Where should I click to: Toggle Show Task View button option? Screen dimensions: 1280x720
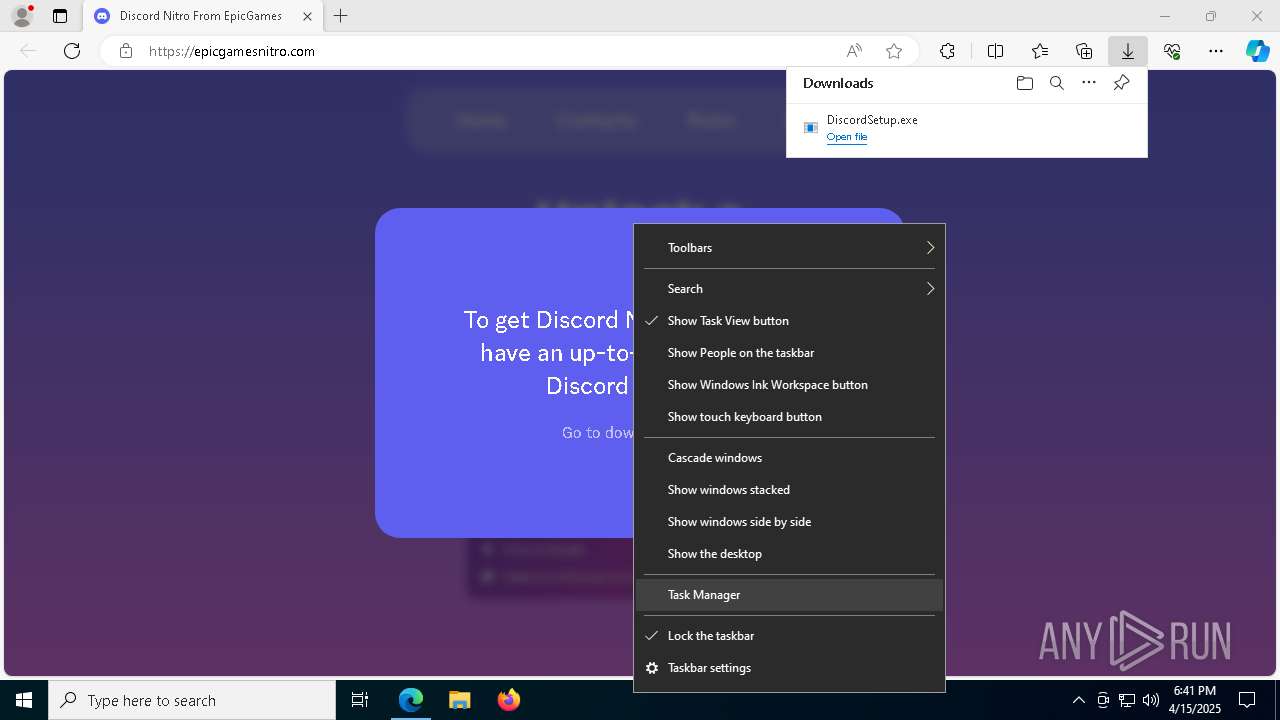(x=789, y=321)
